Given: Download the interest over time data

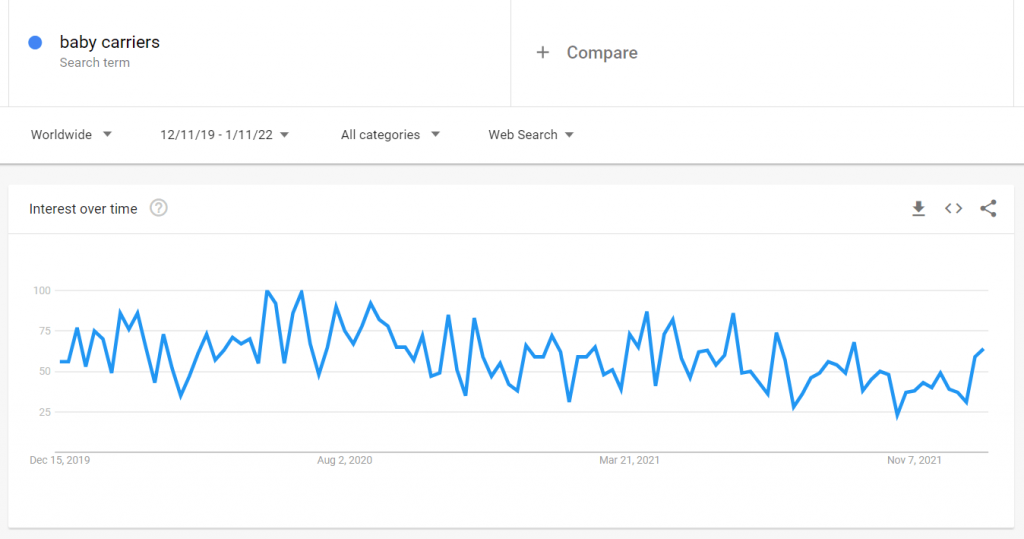Looking at the screenshot, I should click(x=918, y=208).
